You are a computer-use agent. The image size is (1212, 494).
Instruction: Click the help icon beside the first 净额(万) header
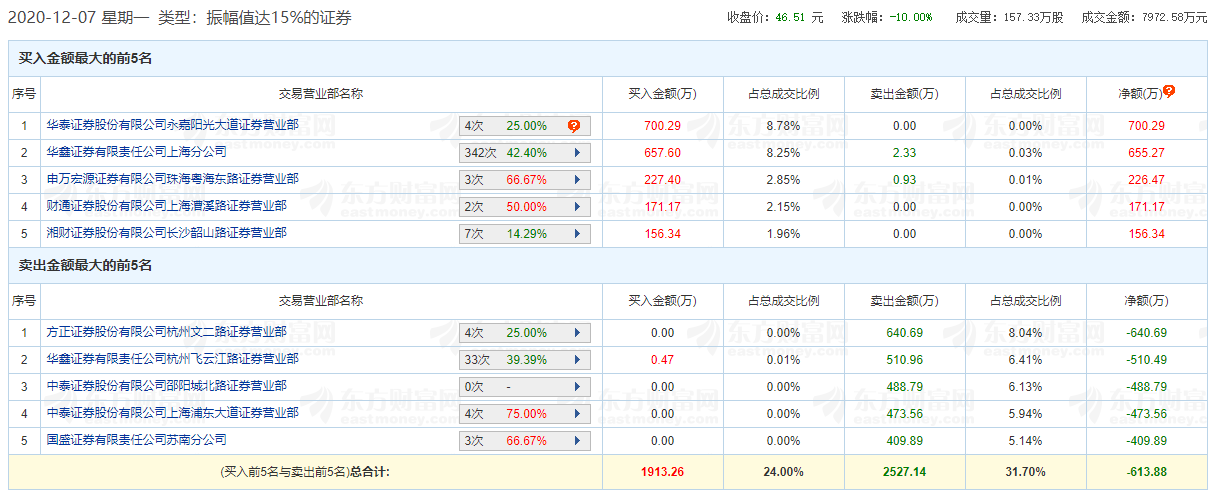coord(1168,91)
